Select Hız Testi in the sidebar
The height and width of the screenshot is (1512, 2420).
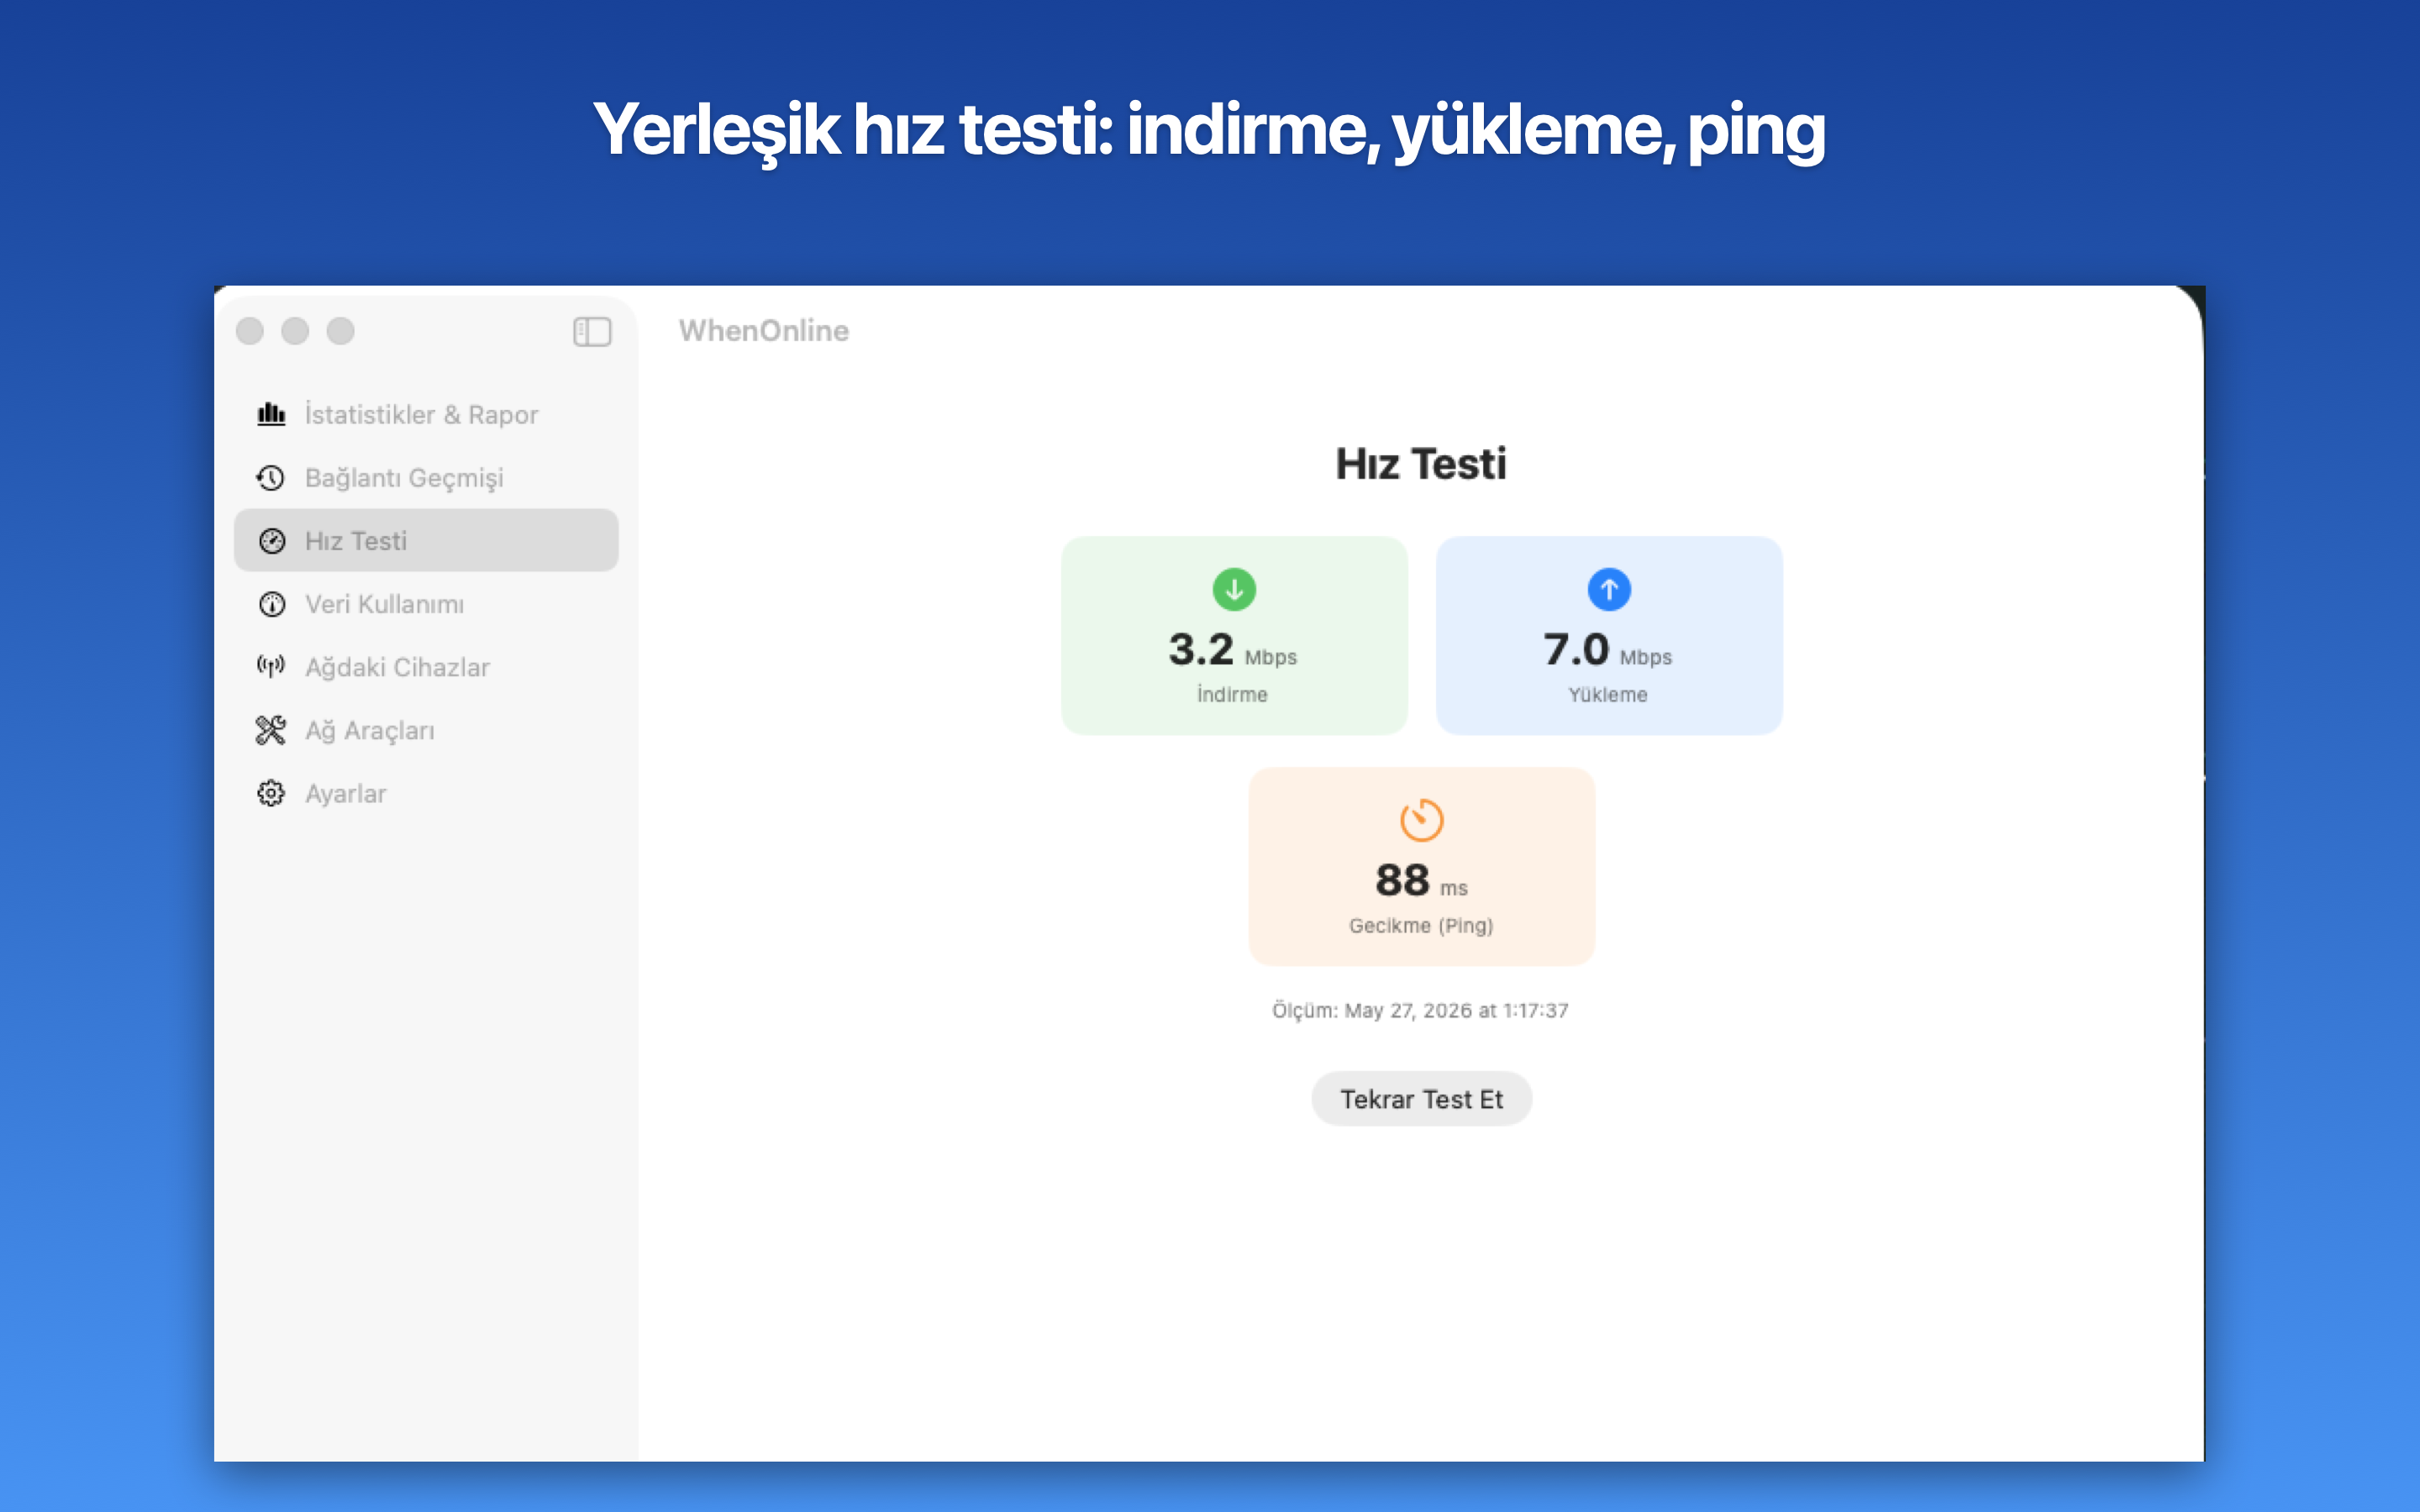426,541
